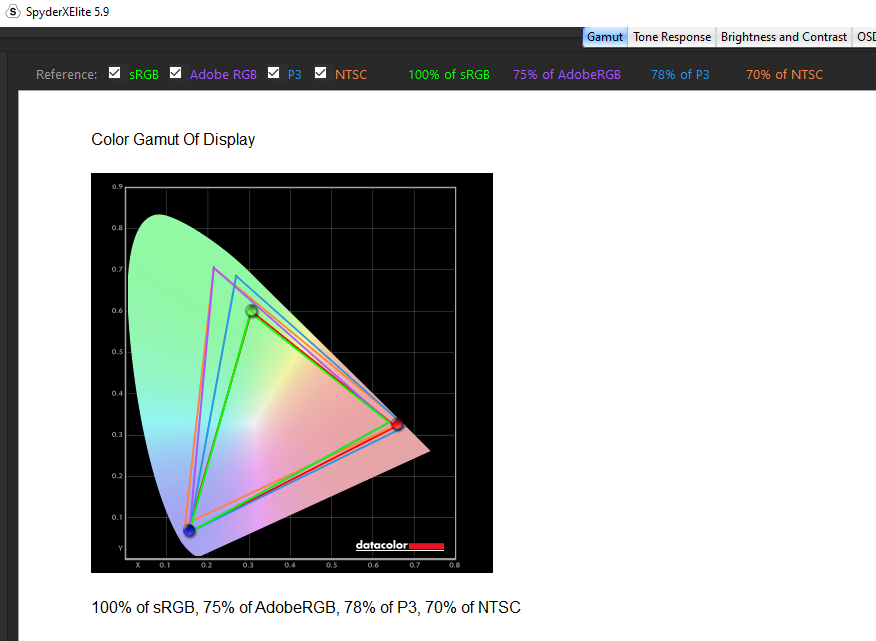The height and width of the screenshot is (641, 876).
Task: Open the partially visible OSD tab
Action: pyautogui.click(x=865, y=37)
